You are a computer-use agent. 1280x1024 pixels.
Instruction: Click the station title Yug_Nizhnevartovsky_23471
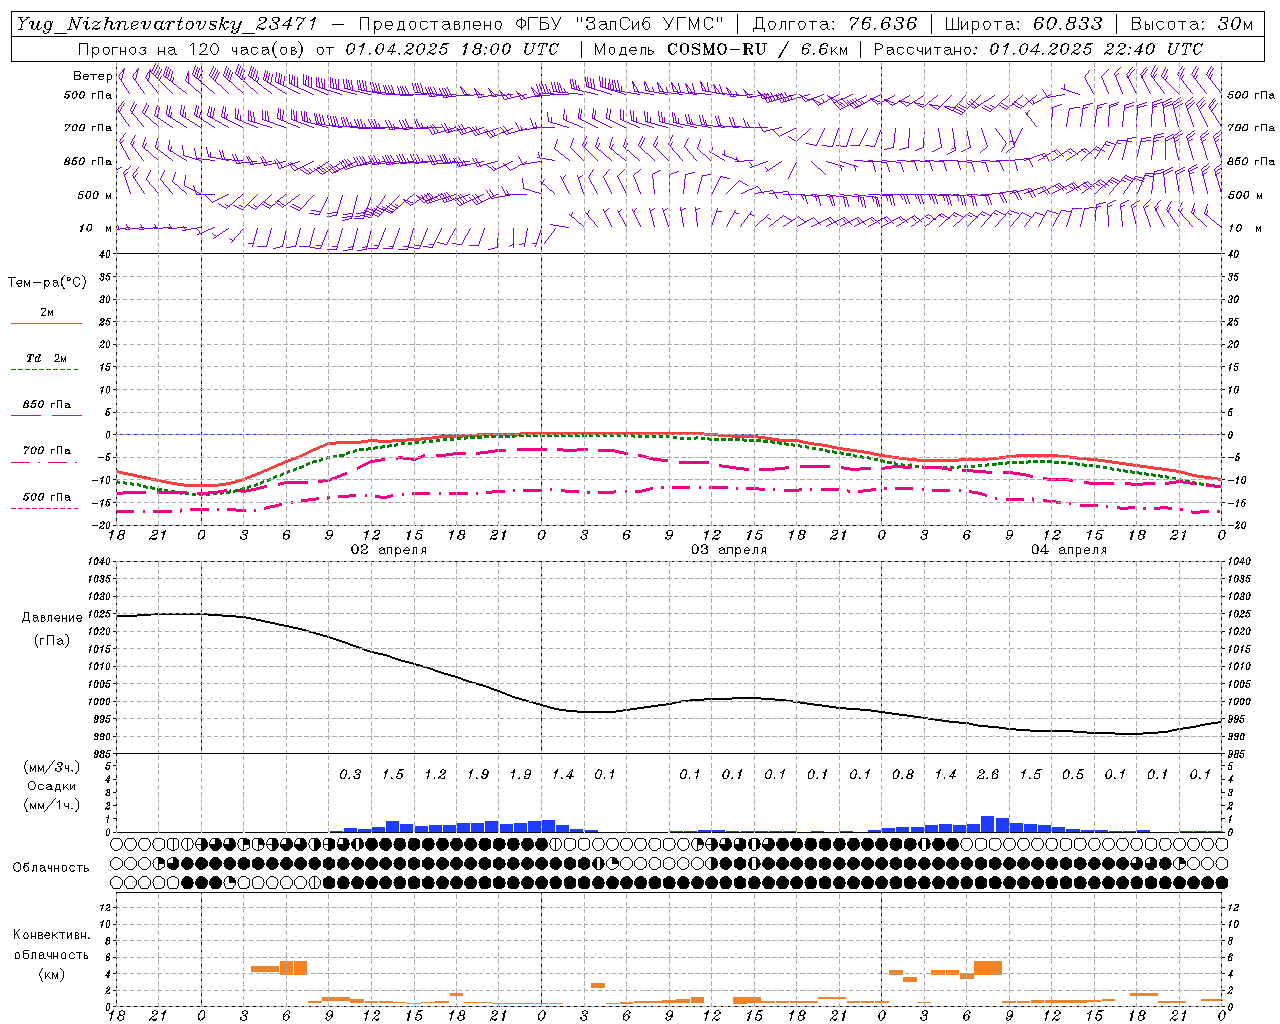(166, 24)
